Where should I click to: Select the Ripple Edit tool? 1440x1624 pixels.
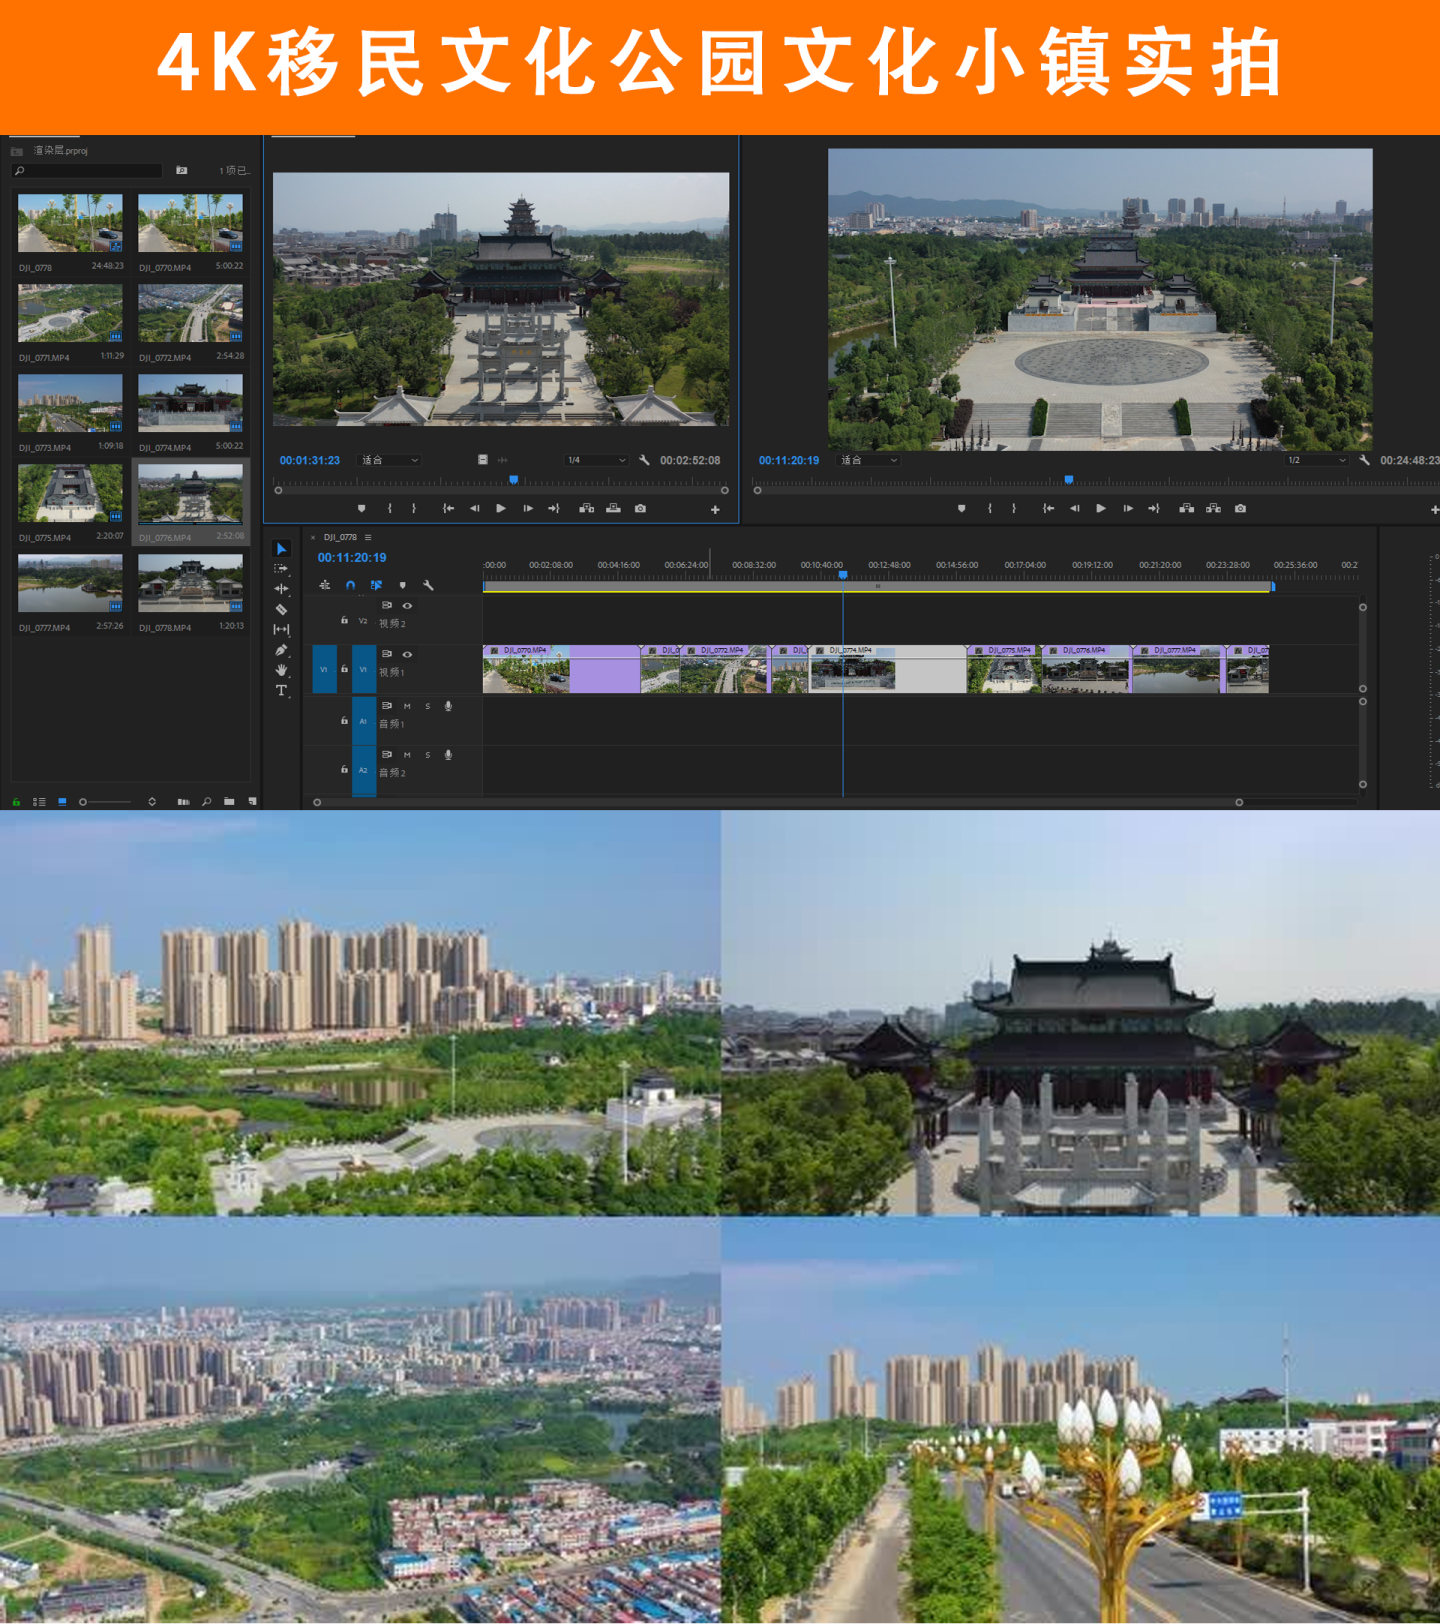pos(281,589)
